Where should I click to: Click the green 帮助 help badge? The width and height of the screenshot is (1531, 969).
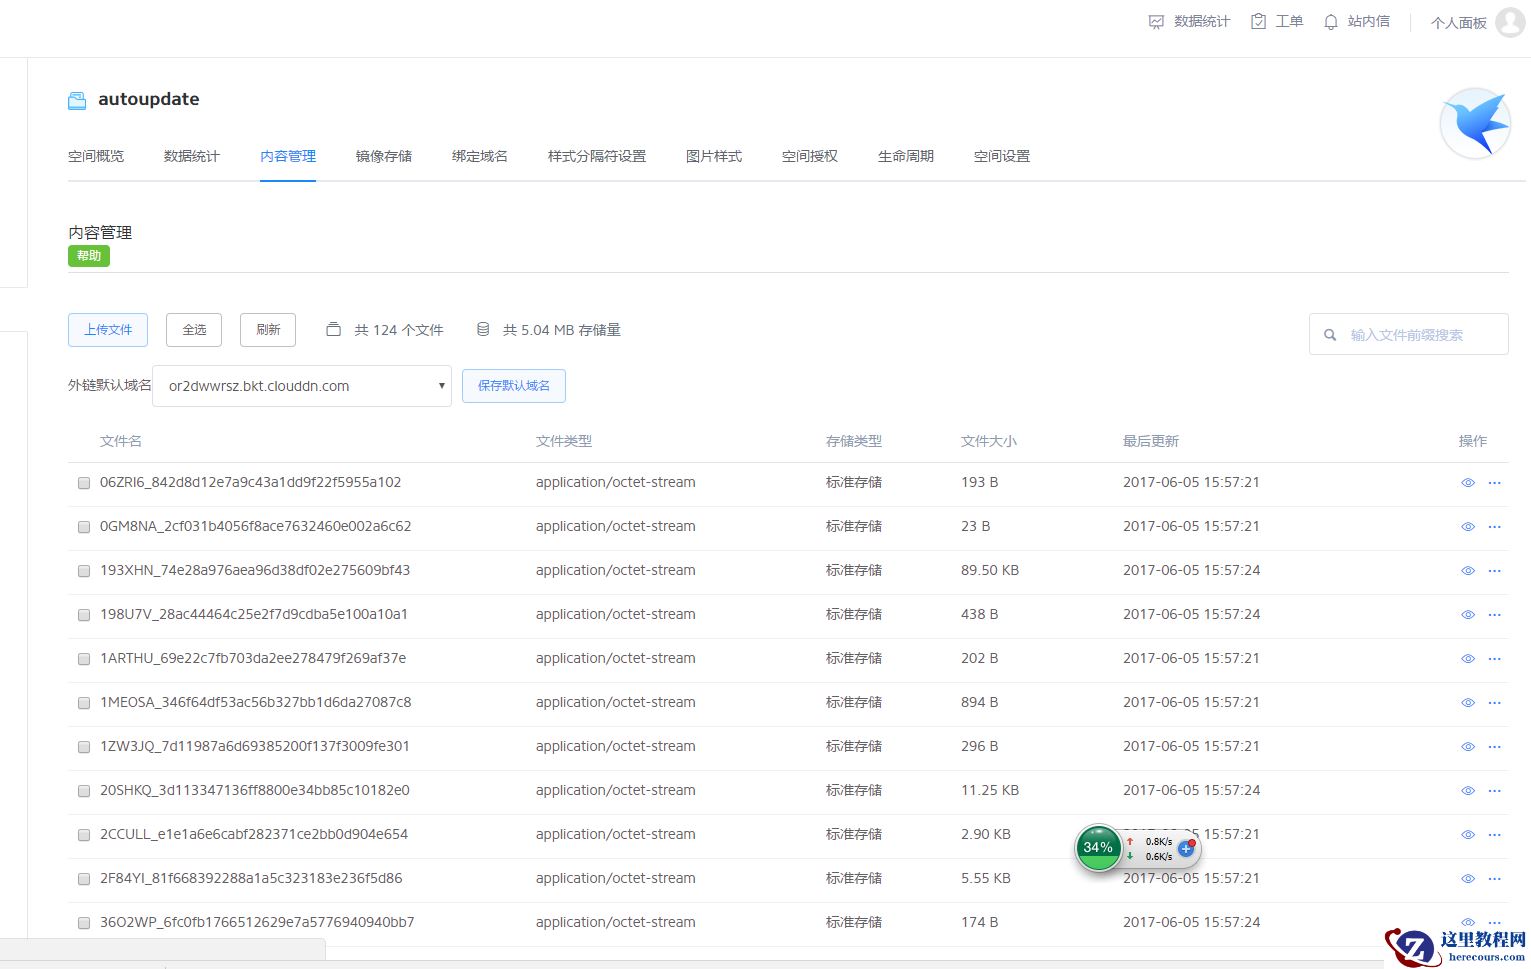pos(89,256)
